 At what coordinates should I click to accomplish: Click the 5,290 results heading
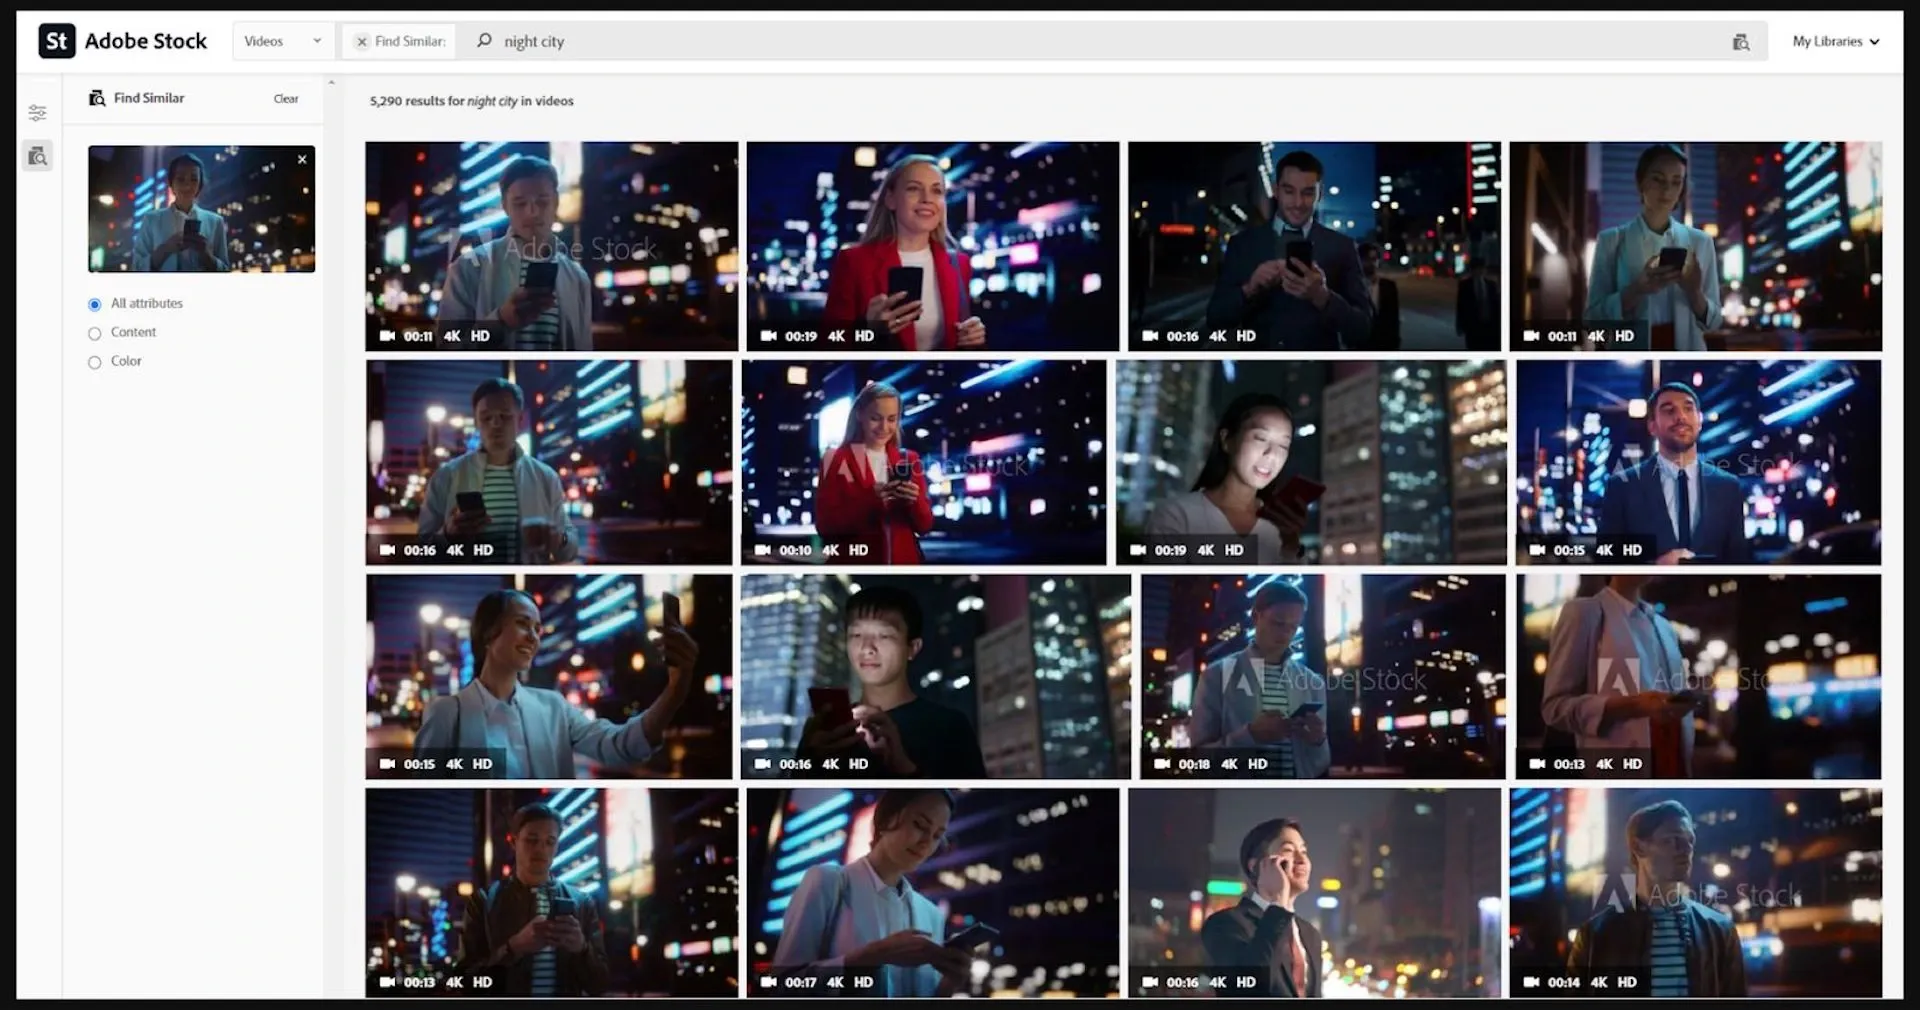point(470,100)
